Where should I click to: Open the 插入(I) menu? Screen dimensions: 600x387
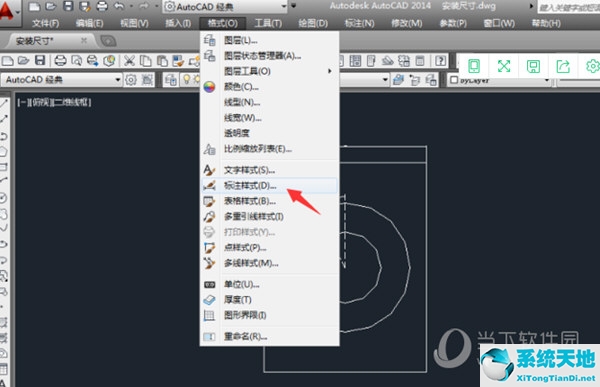click(178, 23)
